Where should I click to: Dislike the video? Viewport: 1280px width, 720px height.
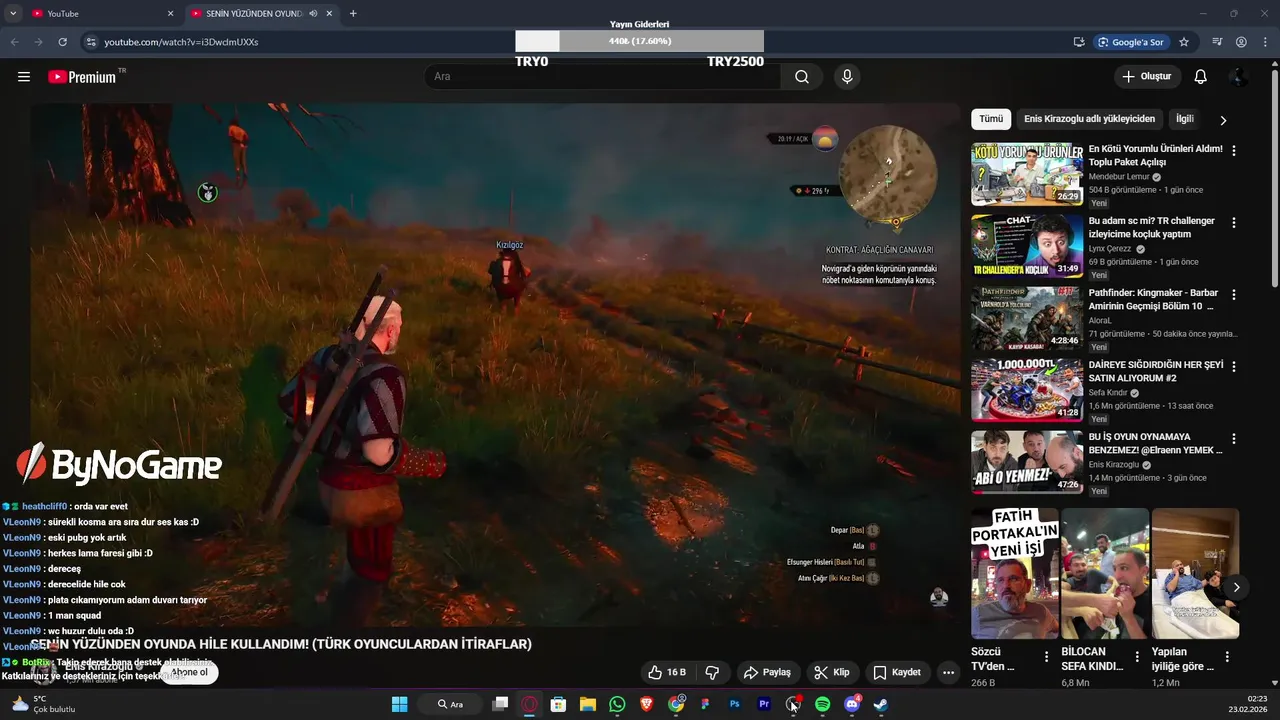713,672
